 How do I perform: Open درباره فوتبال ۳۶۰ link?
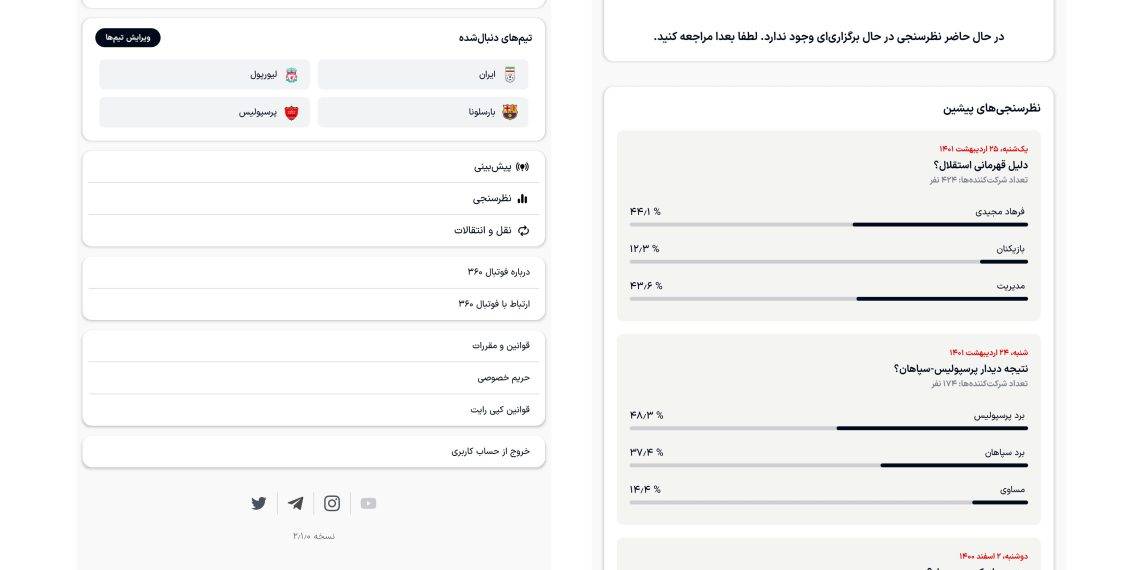pos(498,272)
